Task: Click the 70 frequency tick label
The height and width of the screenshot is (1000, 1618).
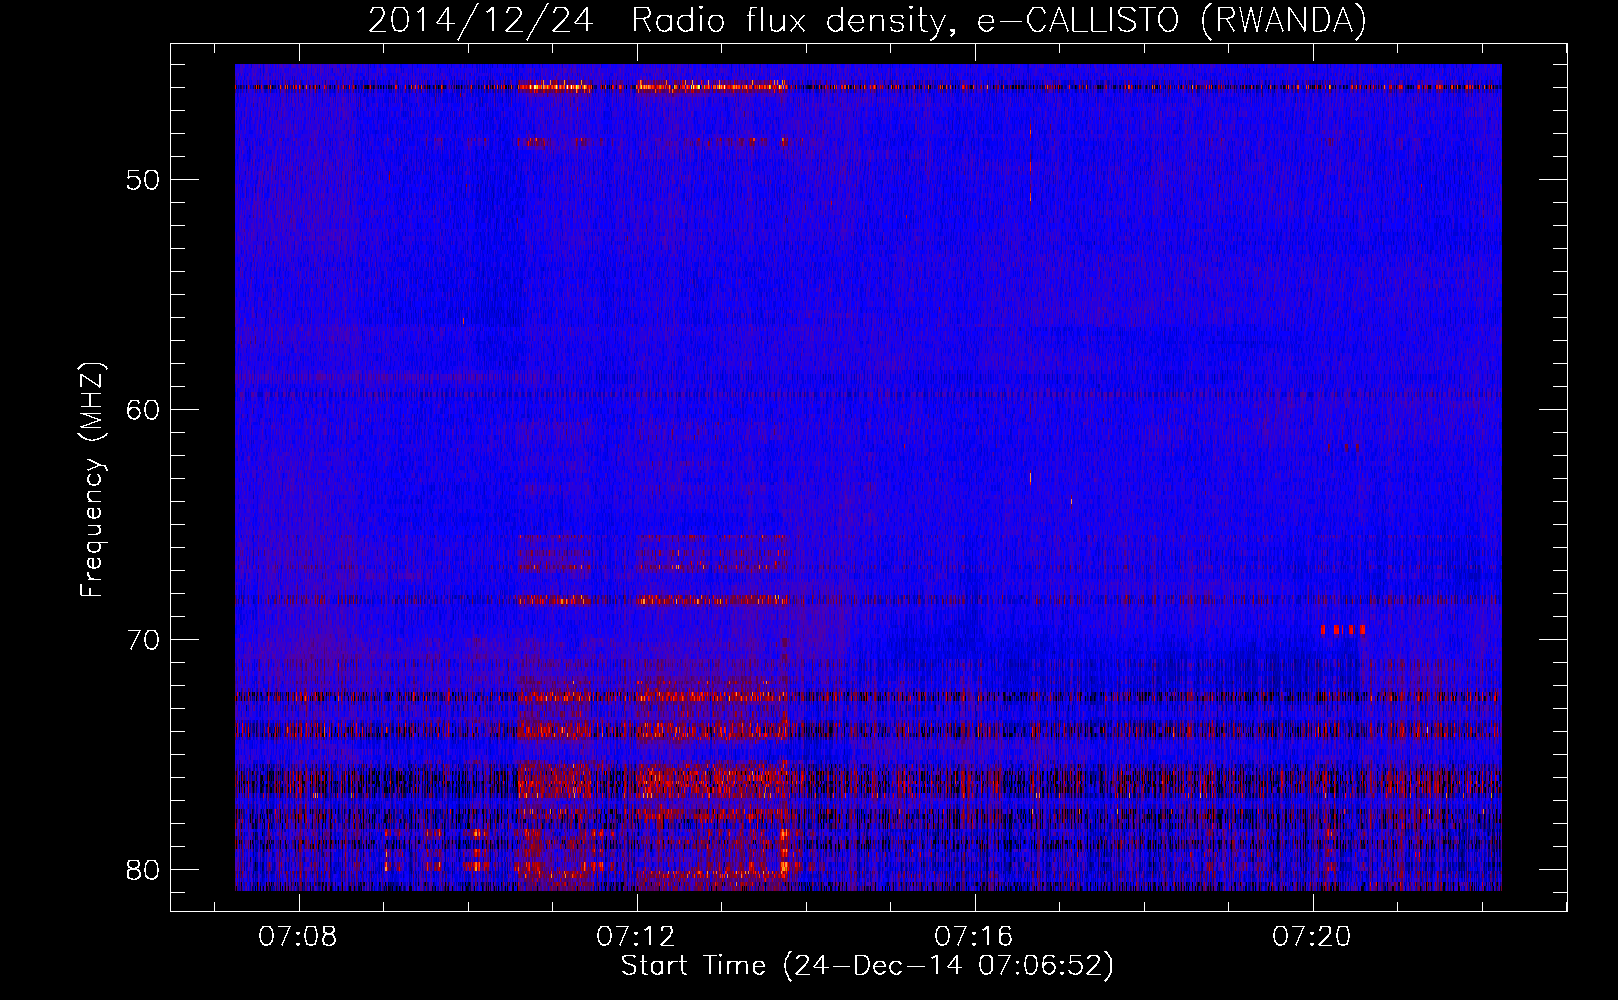Action: [x=144, y=640]
